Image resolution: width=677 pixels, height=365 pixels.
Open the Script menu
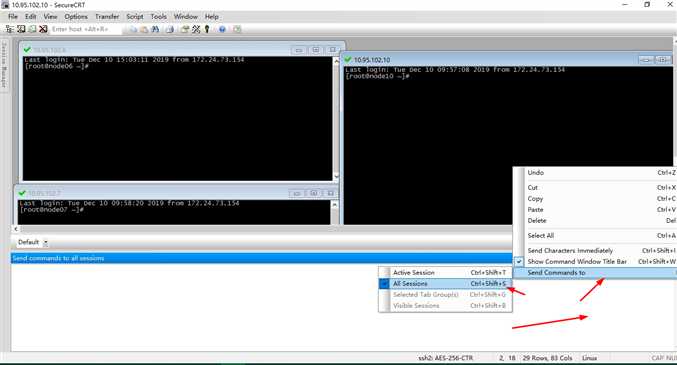coord(135,16)
